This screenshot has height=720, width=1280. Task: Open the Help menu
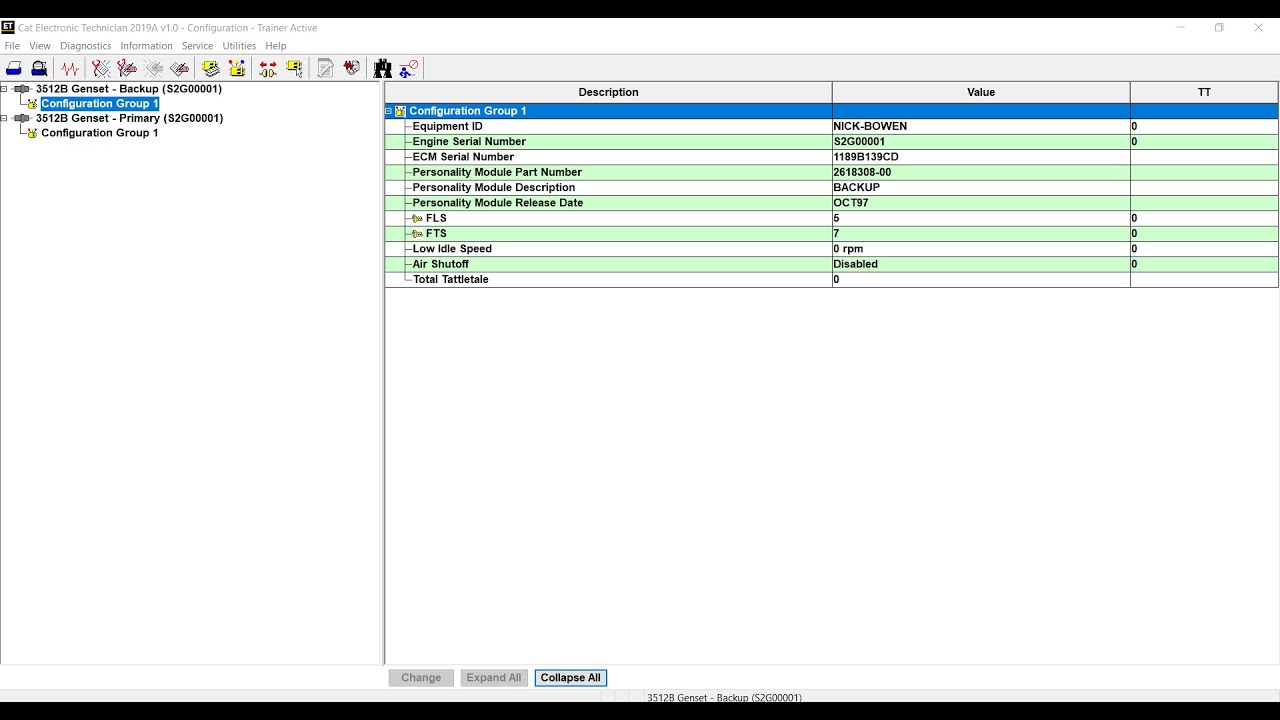[276, 46]
